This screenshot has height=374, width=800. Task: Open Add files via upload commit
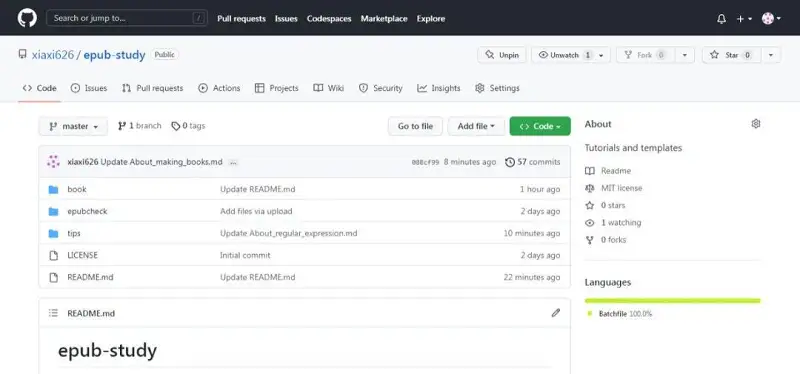click(x=256, y=211)
